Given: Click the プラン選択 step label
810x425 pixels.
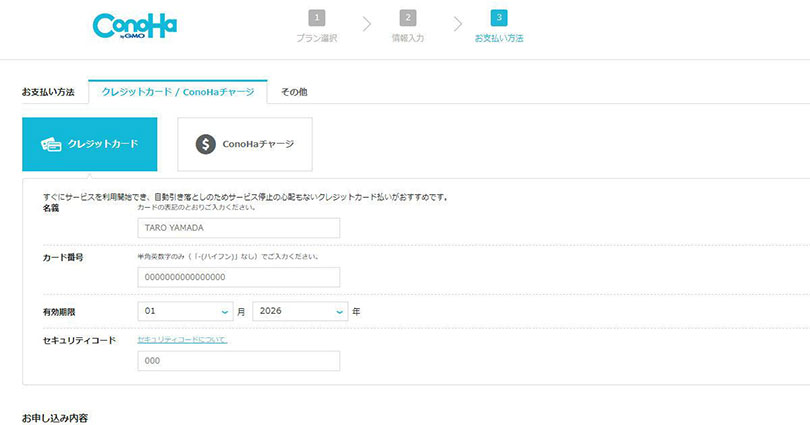Looking at the screenshot, I should 317,38.
